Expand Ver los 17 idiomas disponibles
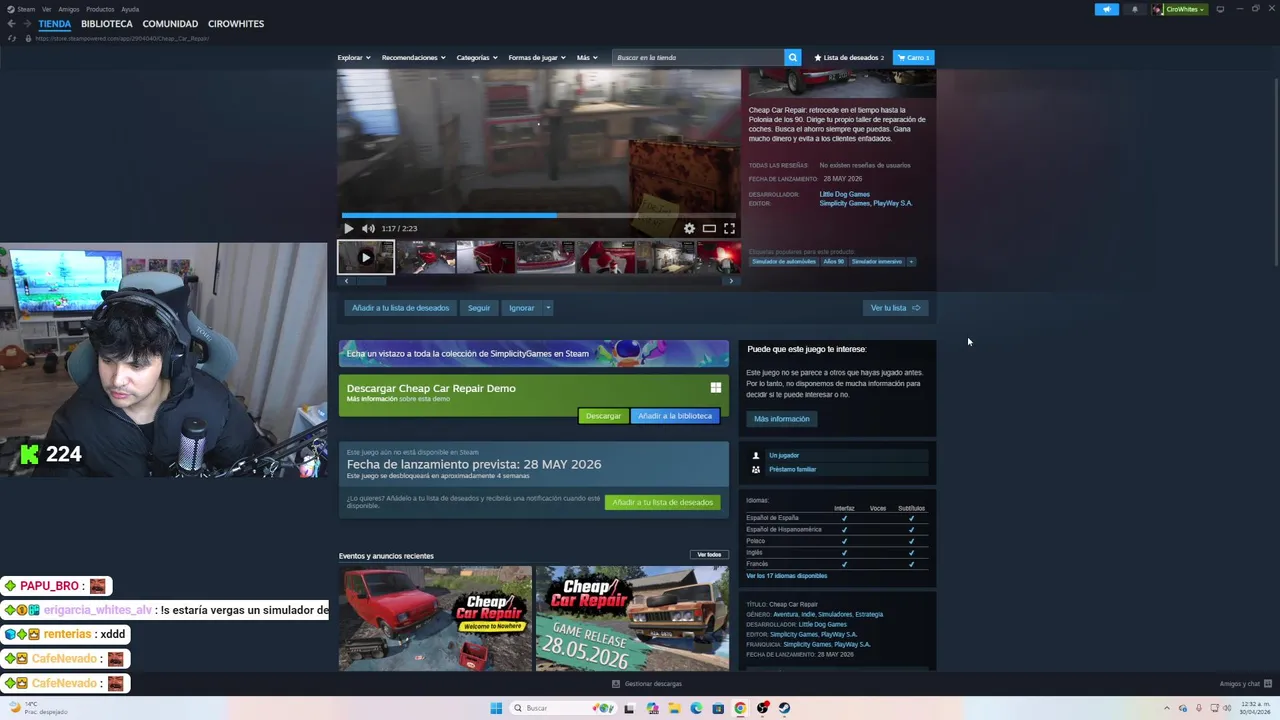Screen dimensions: 1280x720 click(786, 576)
